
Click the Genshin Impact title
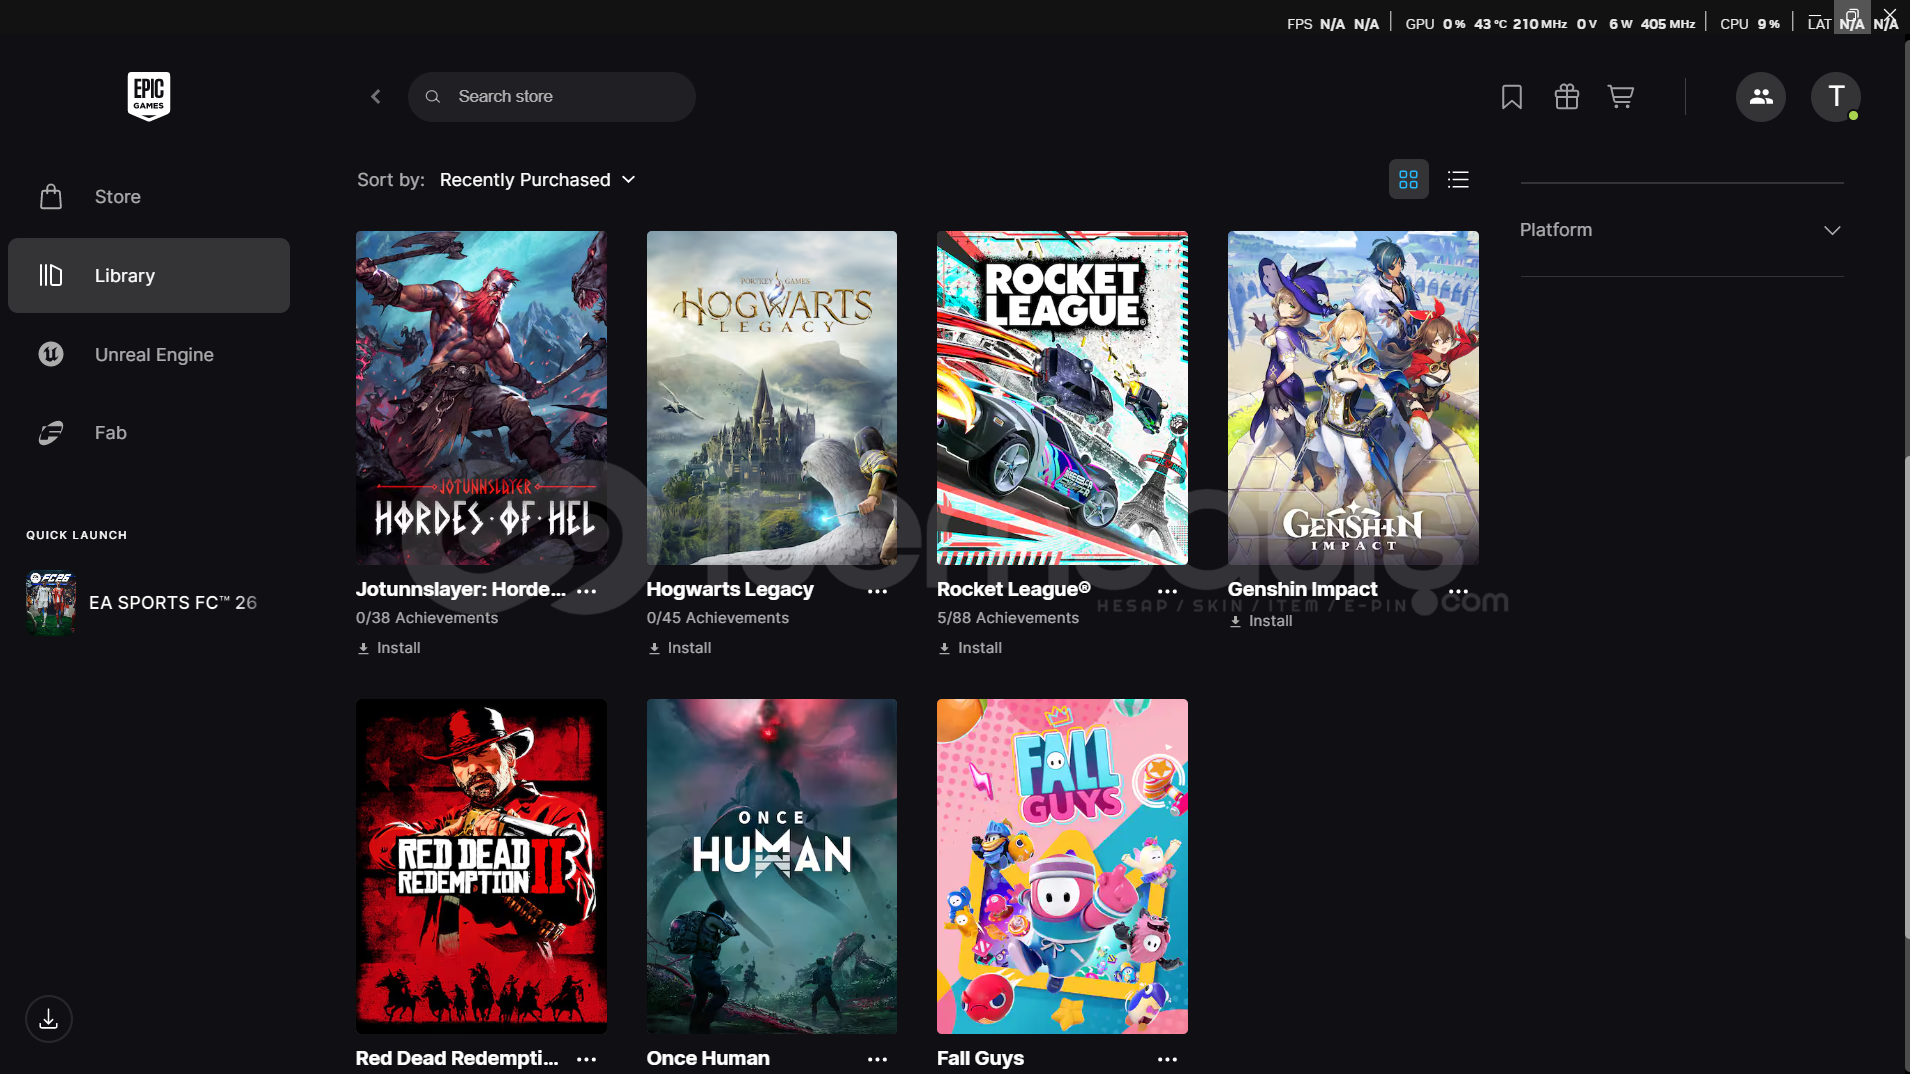pos(1302,590)
